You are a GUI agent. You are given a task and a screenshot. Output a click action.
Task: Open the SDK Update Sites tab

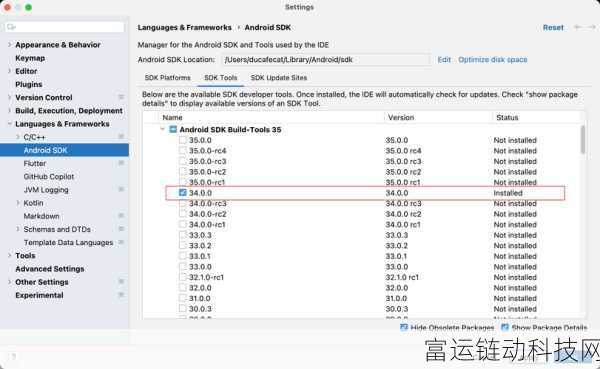pyautogui.click(x=279, y=78)
